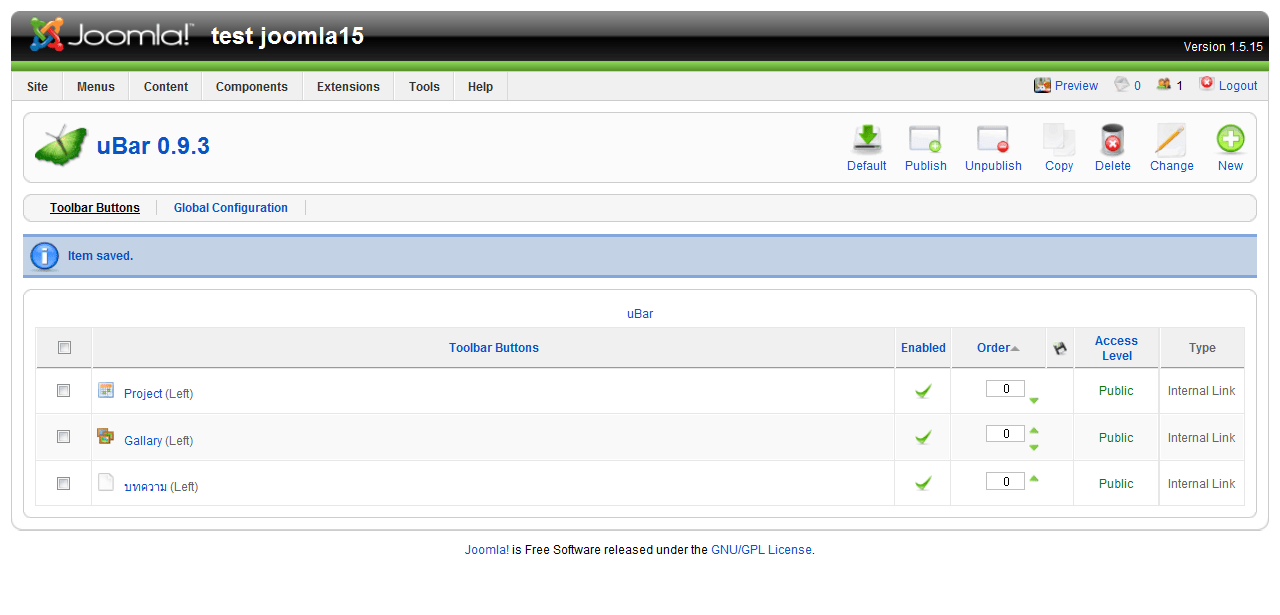This screenshot has height=615, width=1280.
Task: Check the Gallary row checkbox
Action: point(63,437)
